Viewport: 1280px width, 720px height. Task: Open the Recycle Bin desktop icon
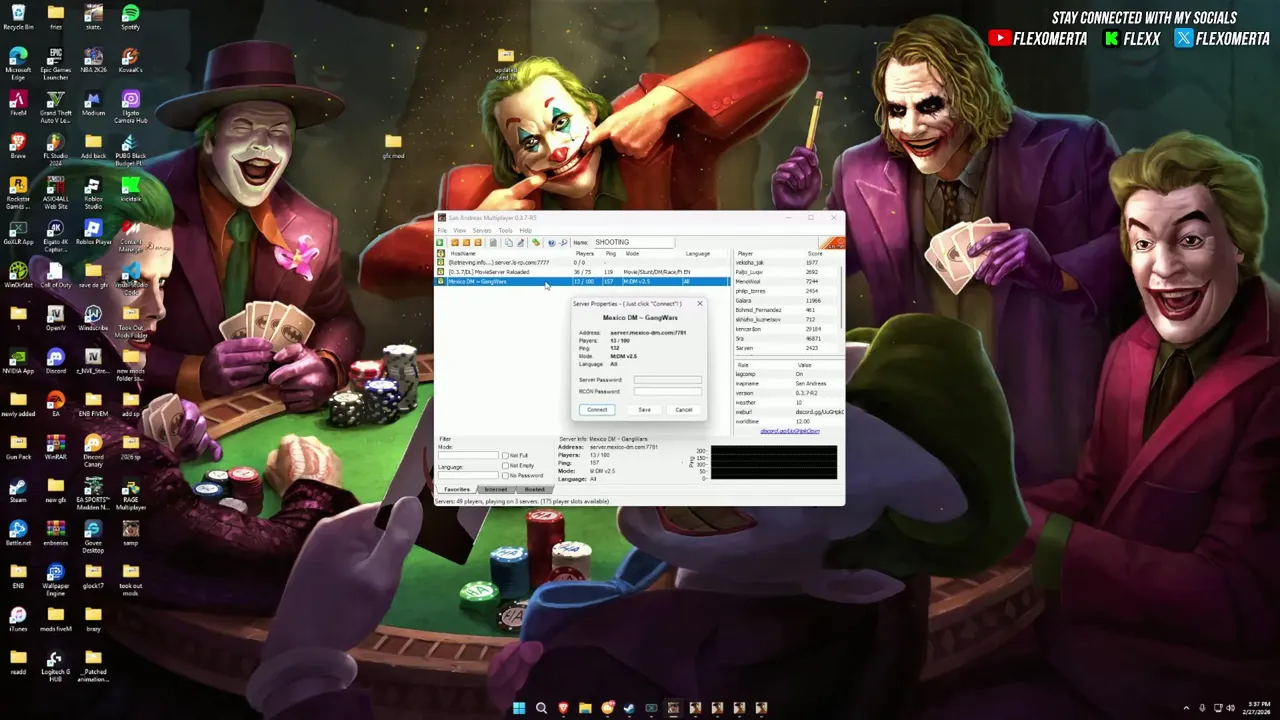(18, 18)
